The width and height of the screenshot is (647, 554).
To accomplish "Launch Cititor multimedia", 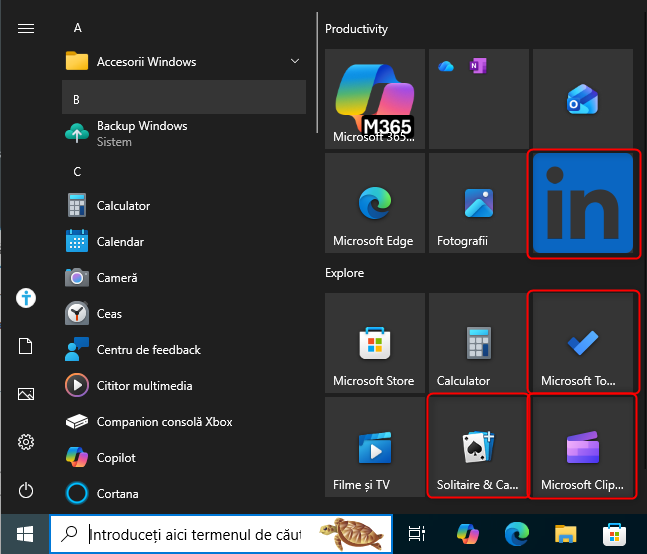I will click(184, 385).
